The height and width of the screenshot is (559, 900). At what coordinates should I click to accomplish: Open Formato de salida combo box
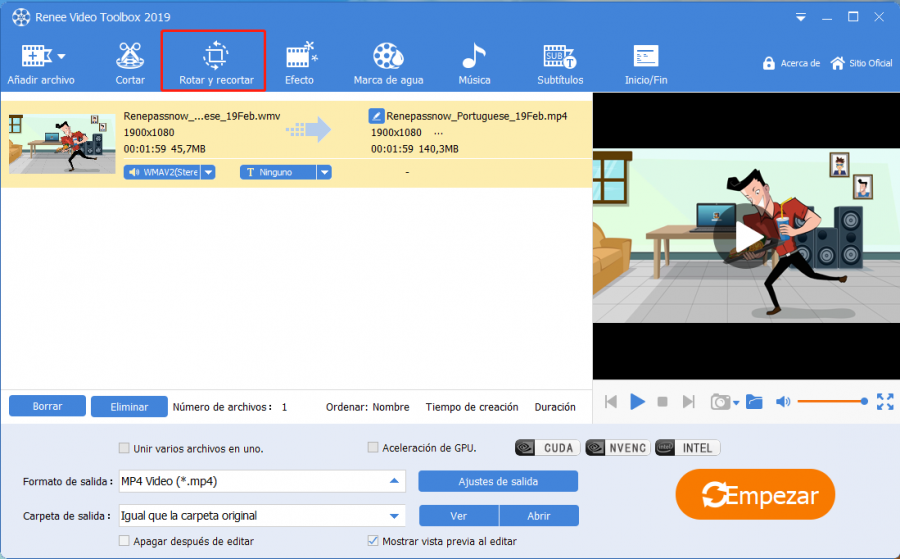(x=262, y=482)
